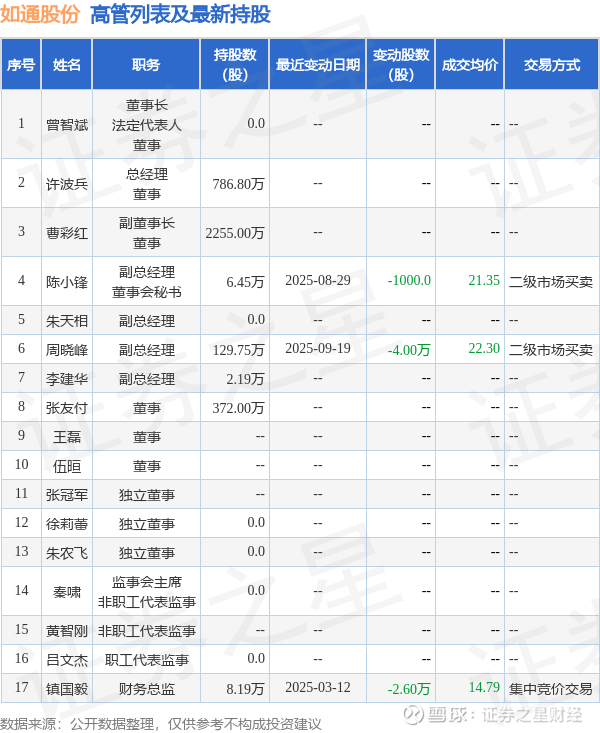Select the name 陈小锋

pos(67,282)
